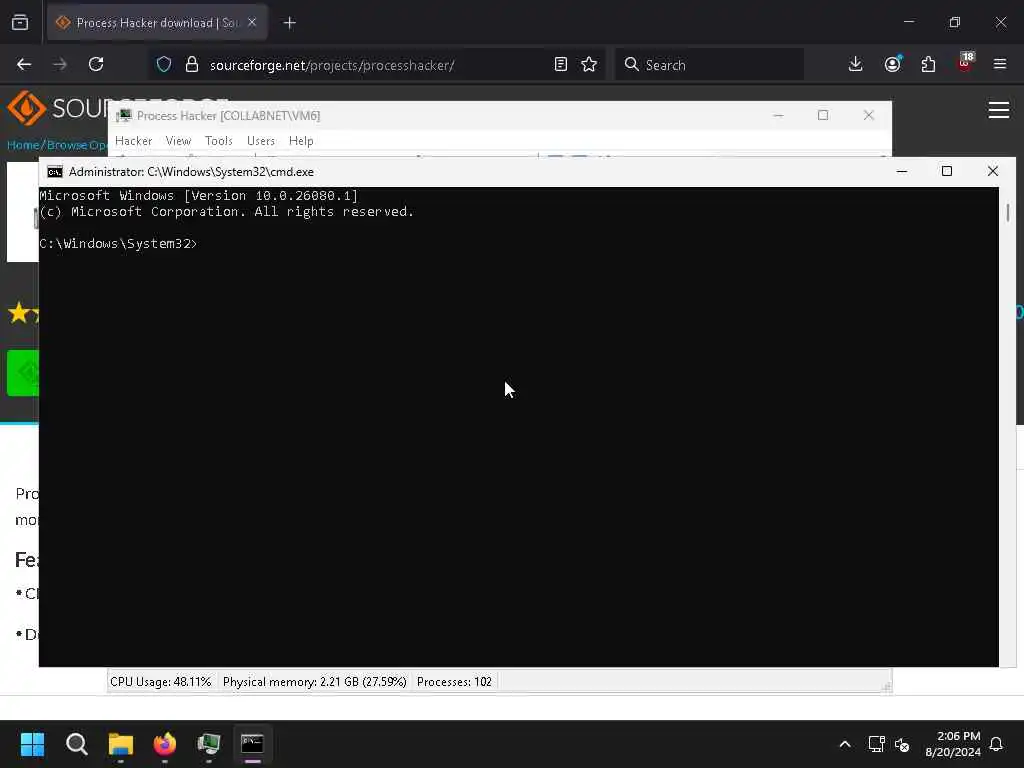
Task: Click the CPU Usage status bar entry
Action: click(x=161, y=682)
